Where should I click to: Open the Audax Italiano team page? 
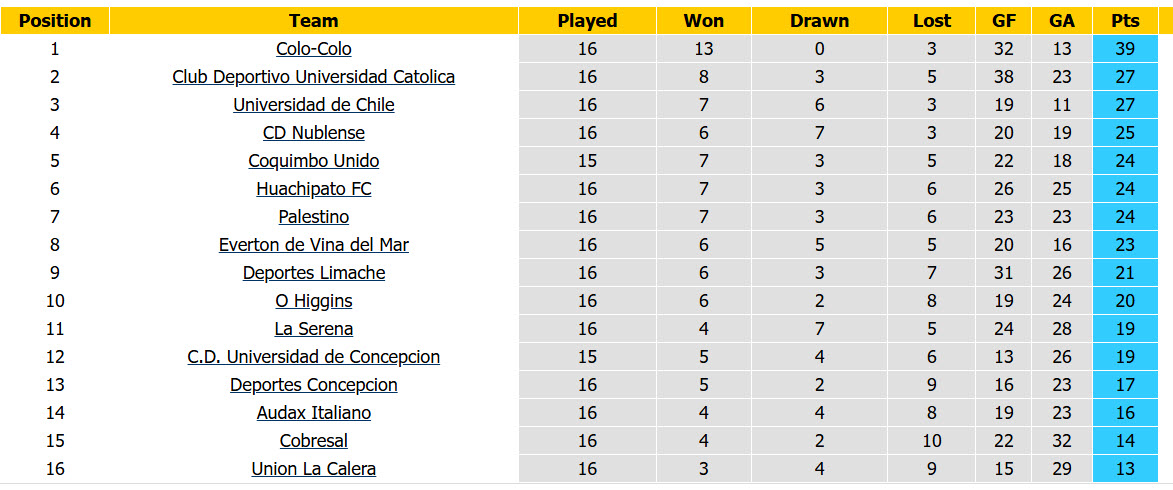(313, 413)
